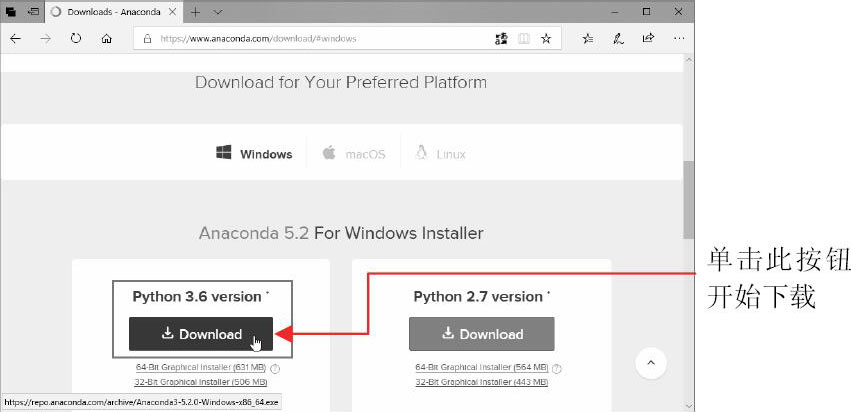Select the Linux platform tab
Image resolution: width=851 pixels, height=412 pixels.
[440, 154]
